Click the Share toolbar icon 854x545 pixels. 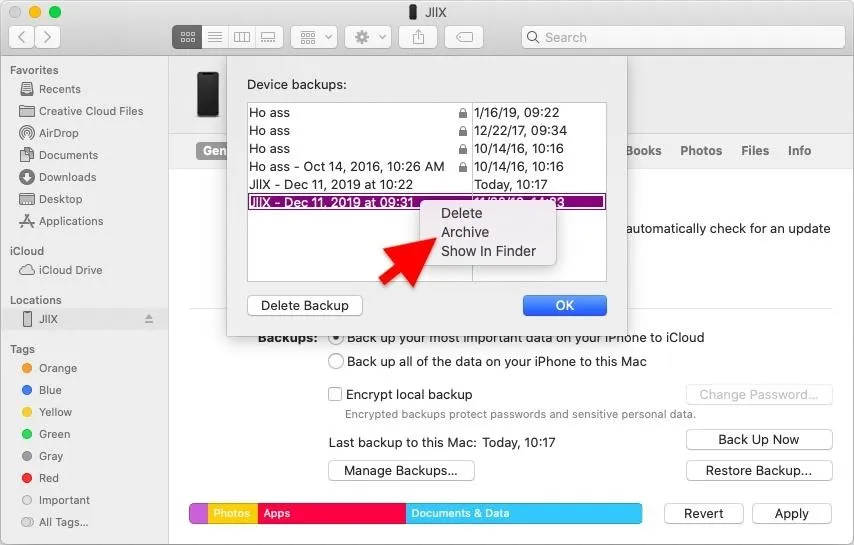[418, 37]
